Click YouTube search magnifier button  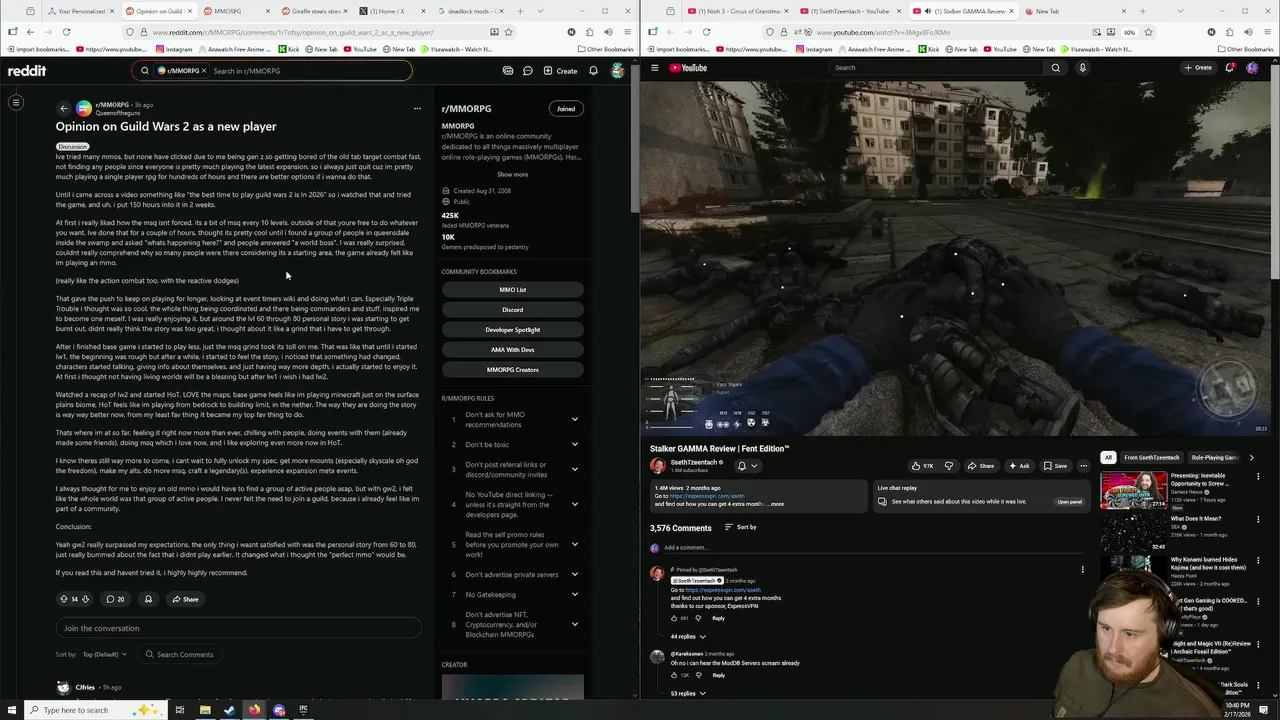click(1055, 68)
